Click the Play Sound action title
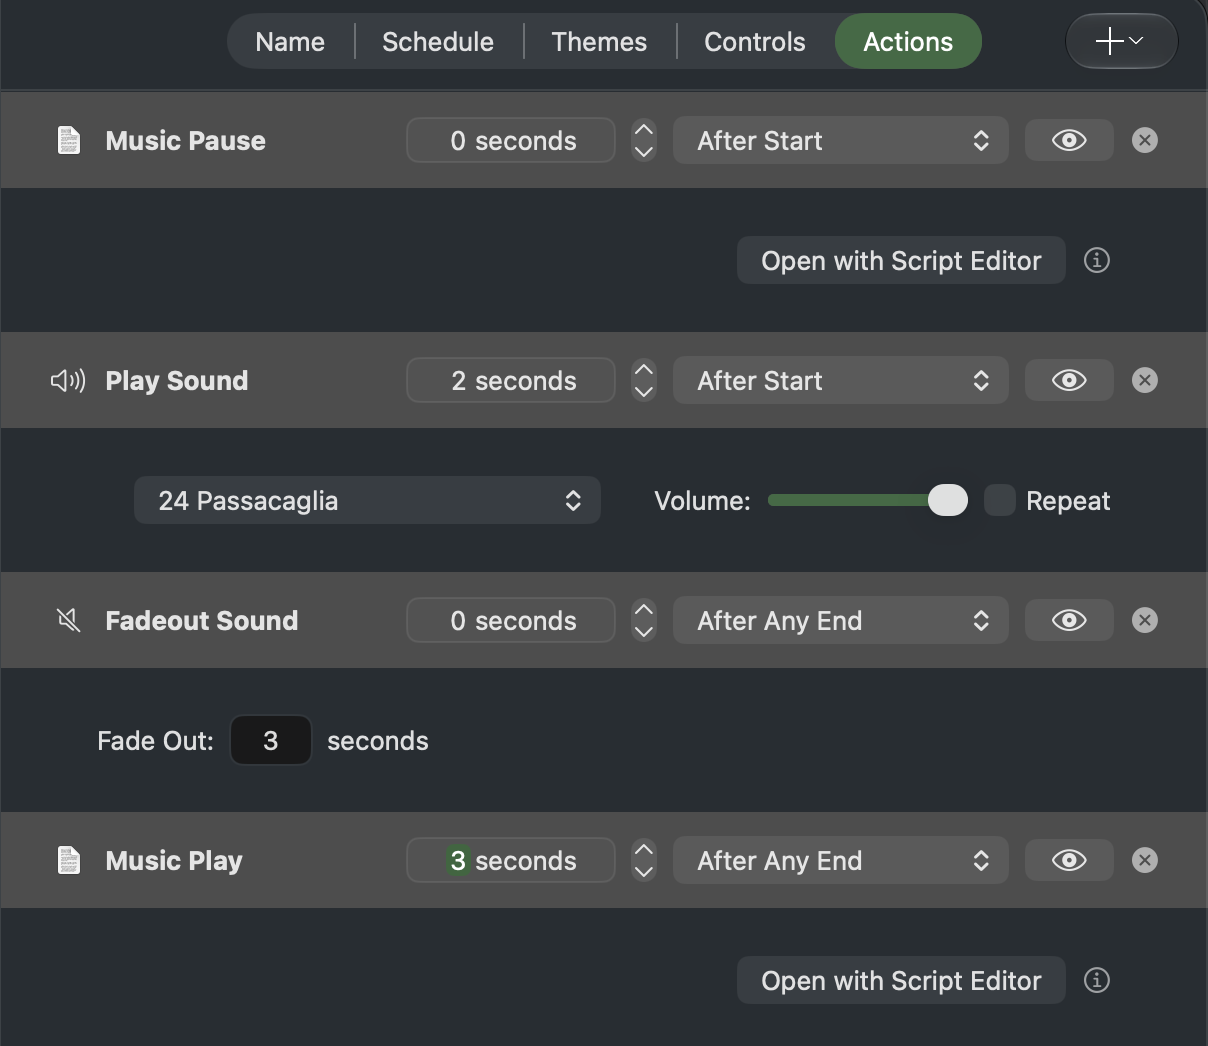 click(177, 380)
